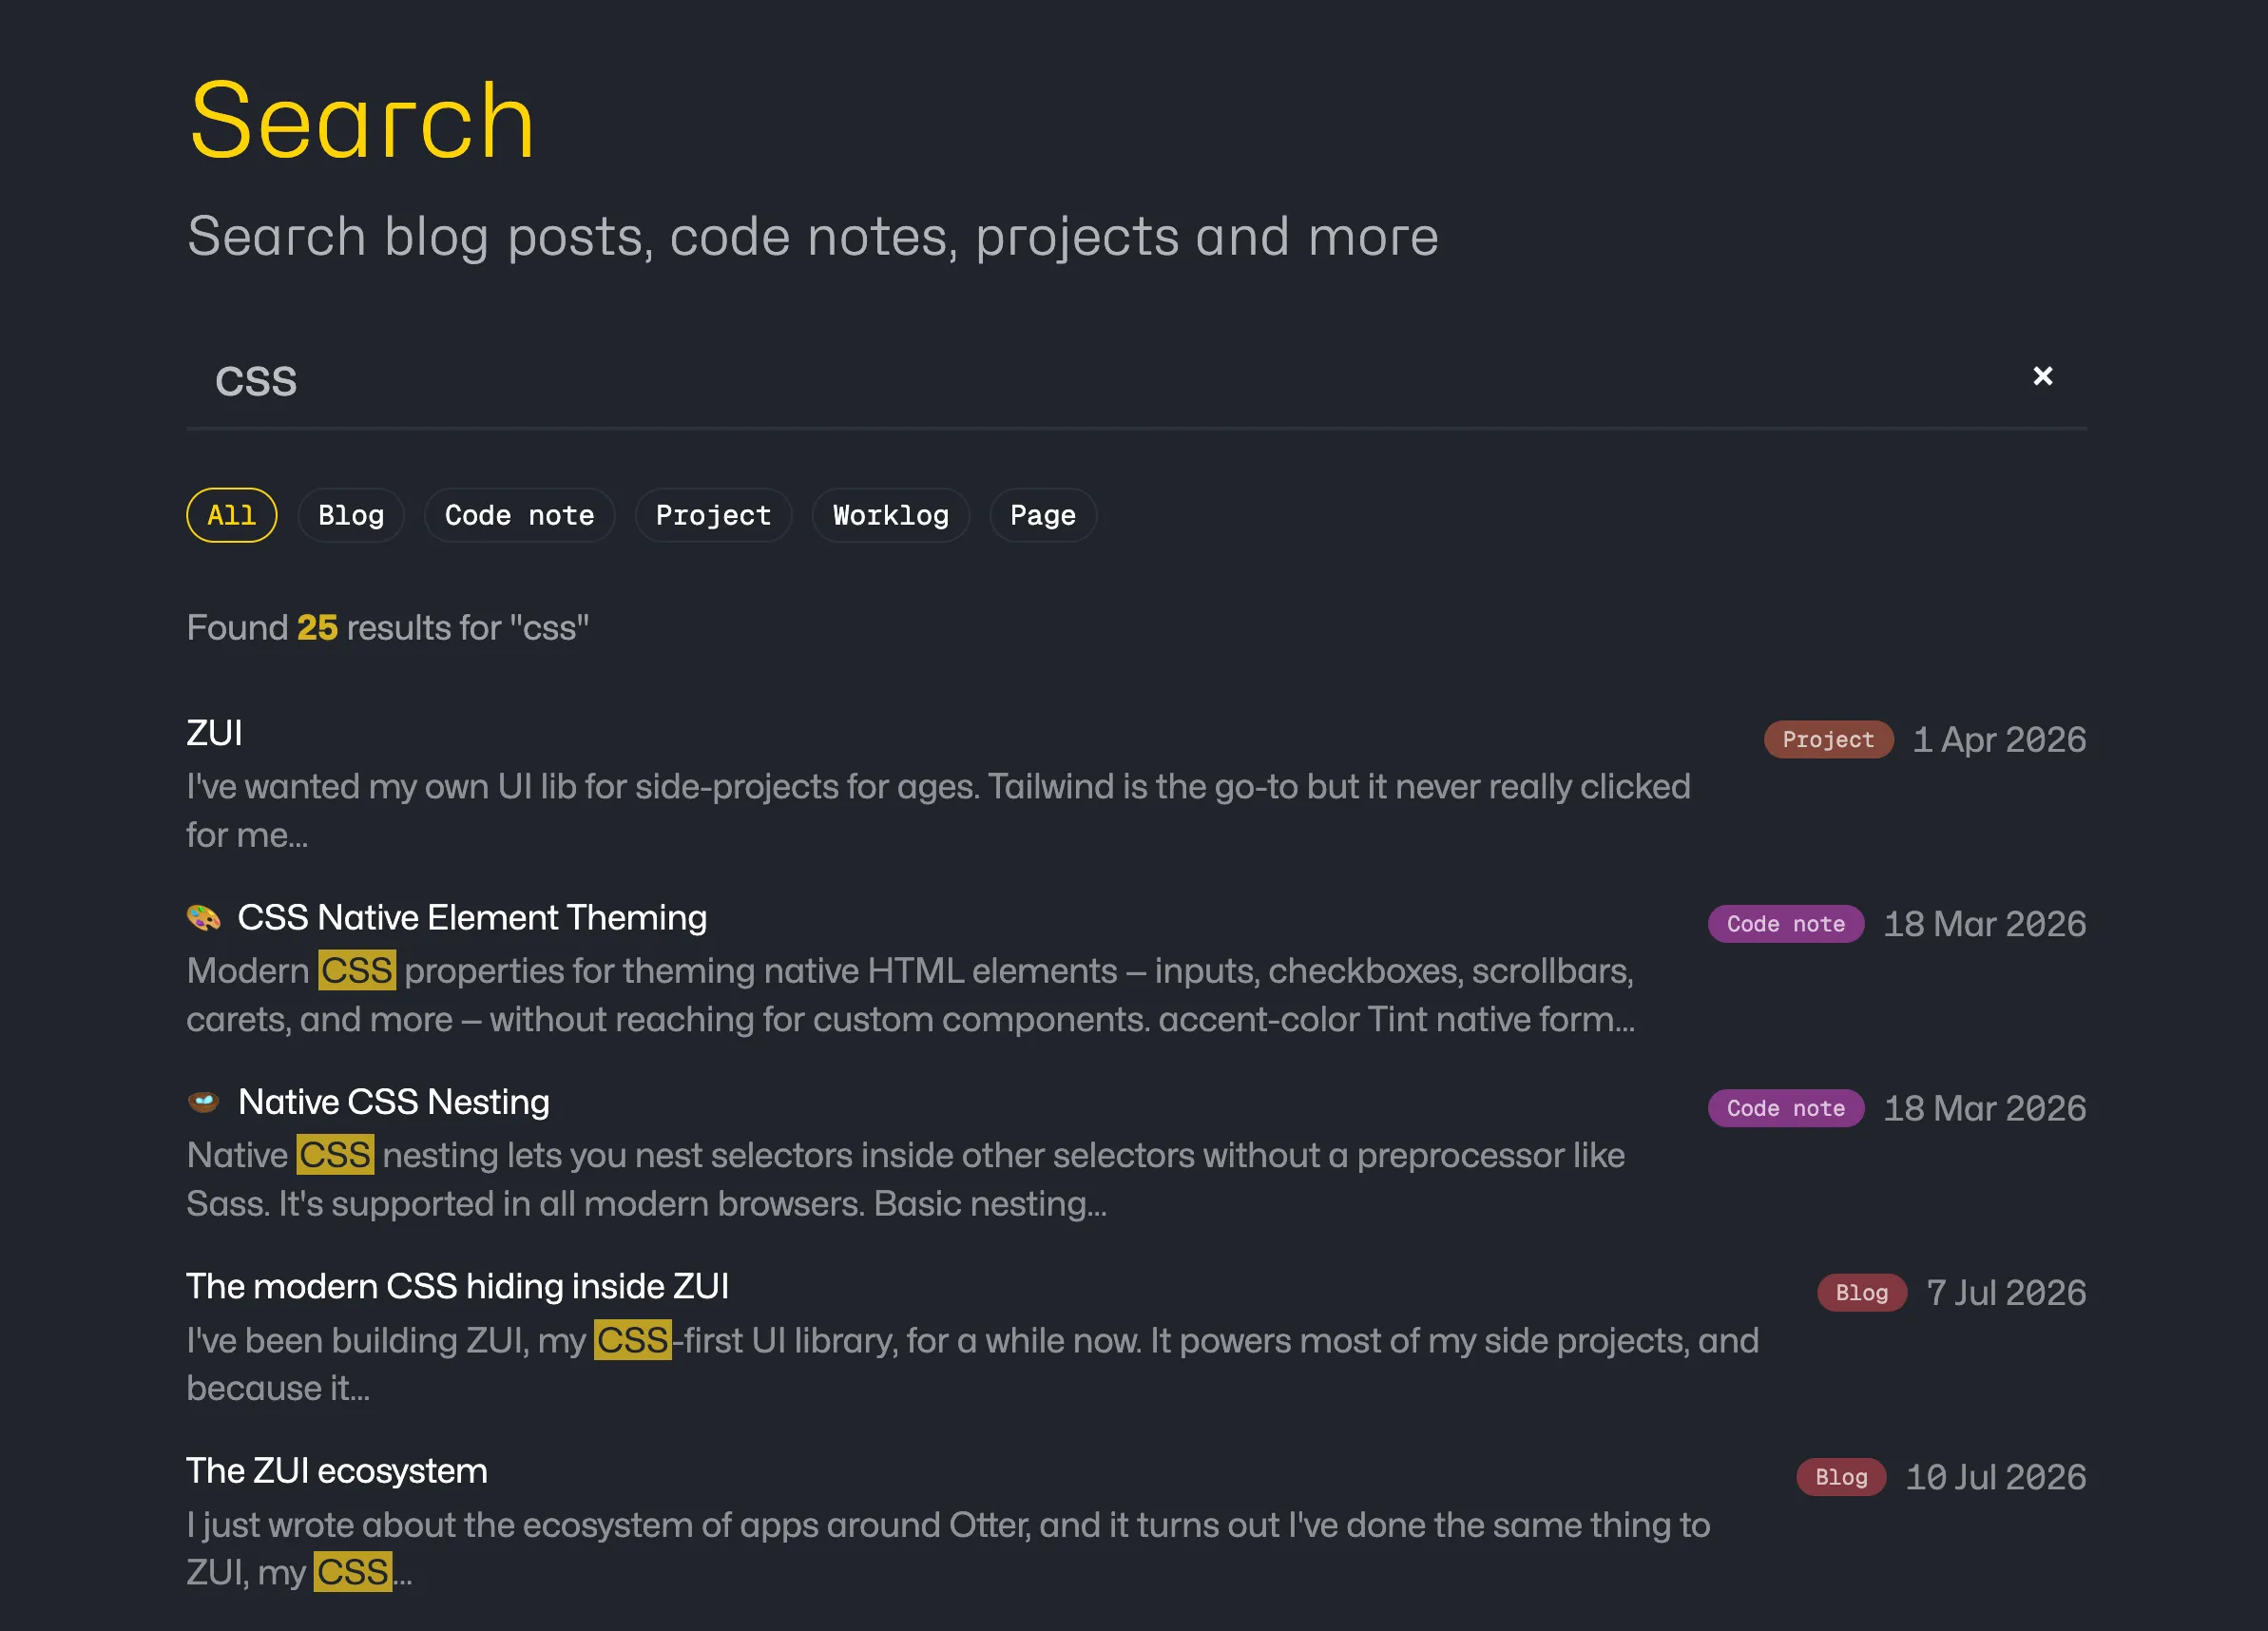
Task: Click the Search page heading
Action: [362, 121]
